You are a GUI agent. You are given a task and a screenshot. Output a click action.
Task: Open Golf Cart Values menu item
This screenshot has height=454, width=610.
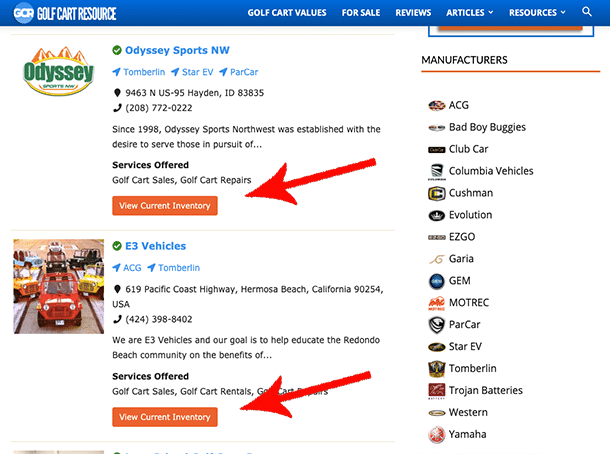click(287, 13)
